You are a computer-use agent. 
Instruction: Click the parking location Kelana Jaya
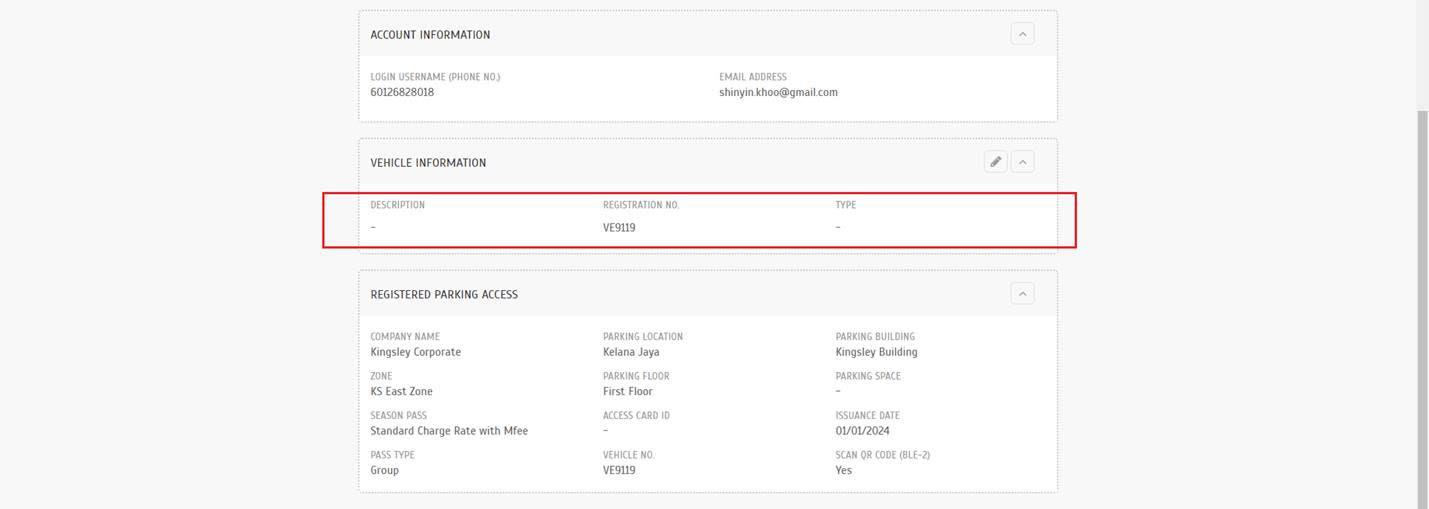coord(631,352)
